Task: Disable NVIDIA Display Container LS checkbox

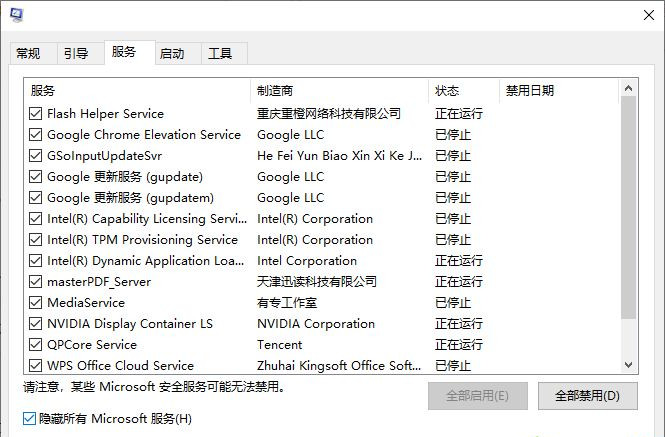Action: click(37, 324)
